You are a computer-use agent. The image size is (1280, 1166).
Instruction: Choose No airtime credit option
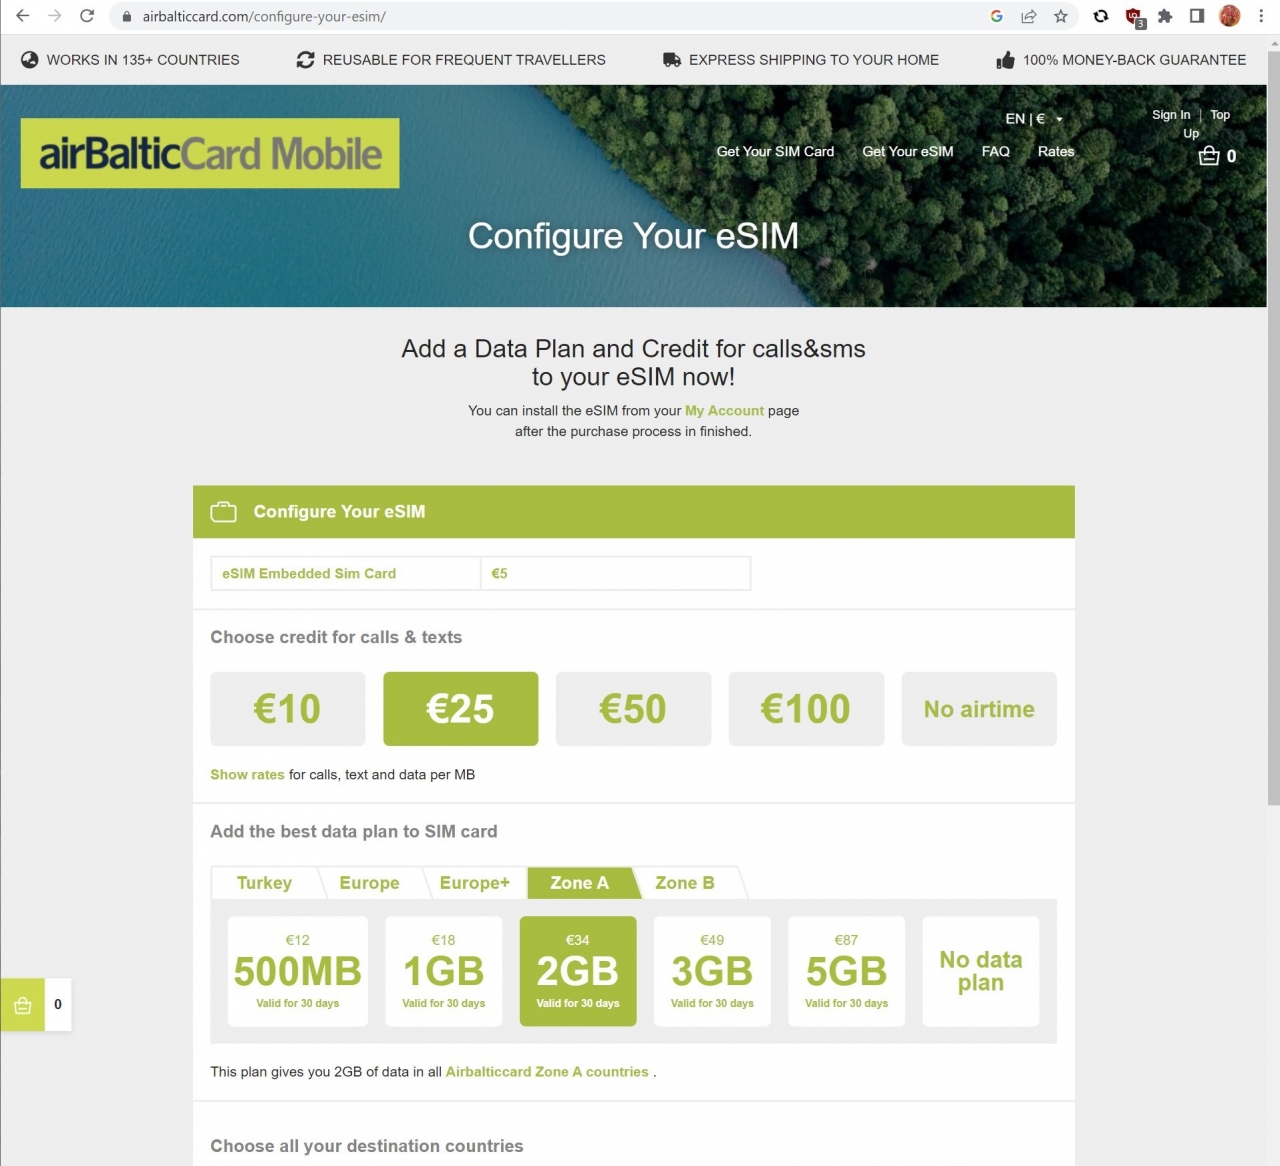(x=978, y=709)
